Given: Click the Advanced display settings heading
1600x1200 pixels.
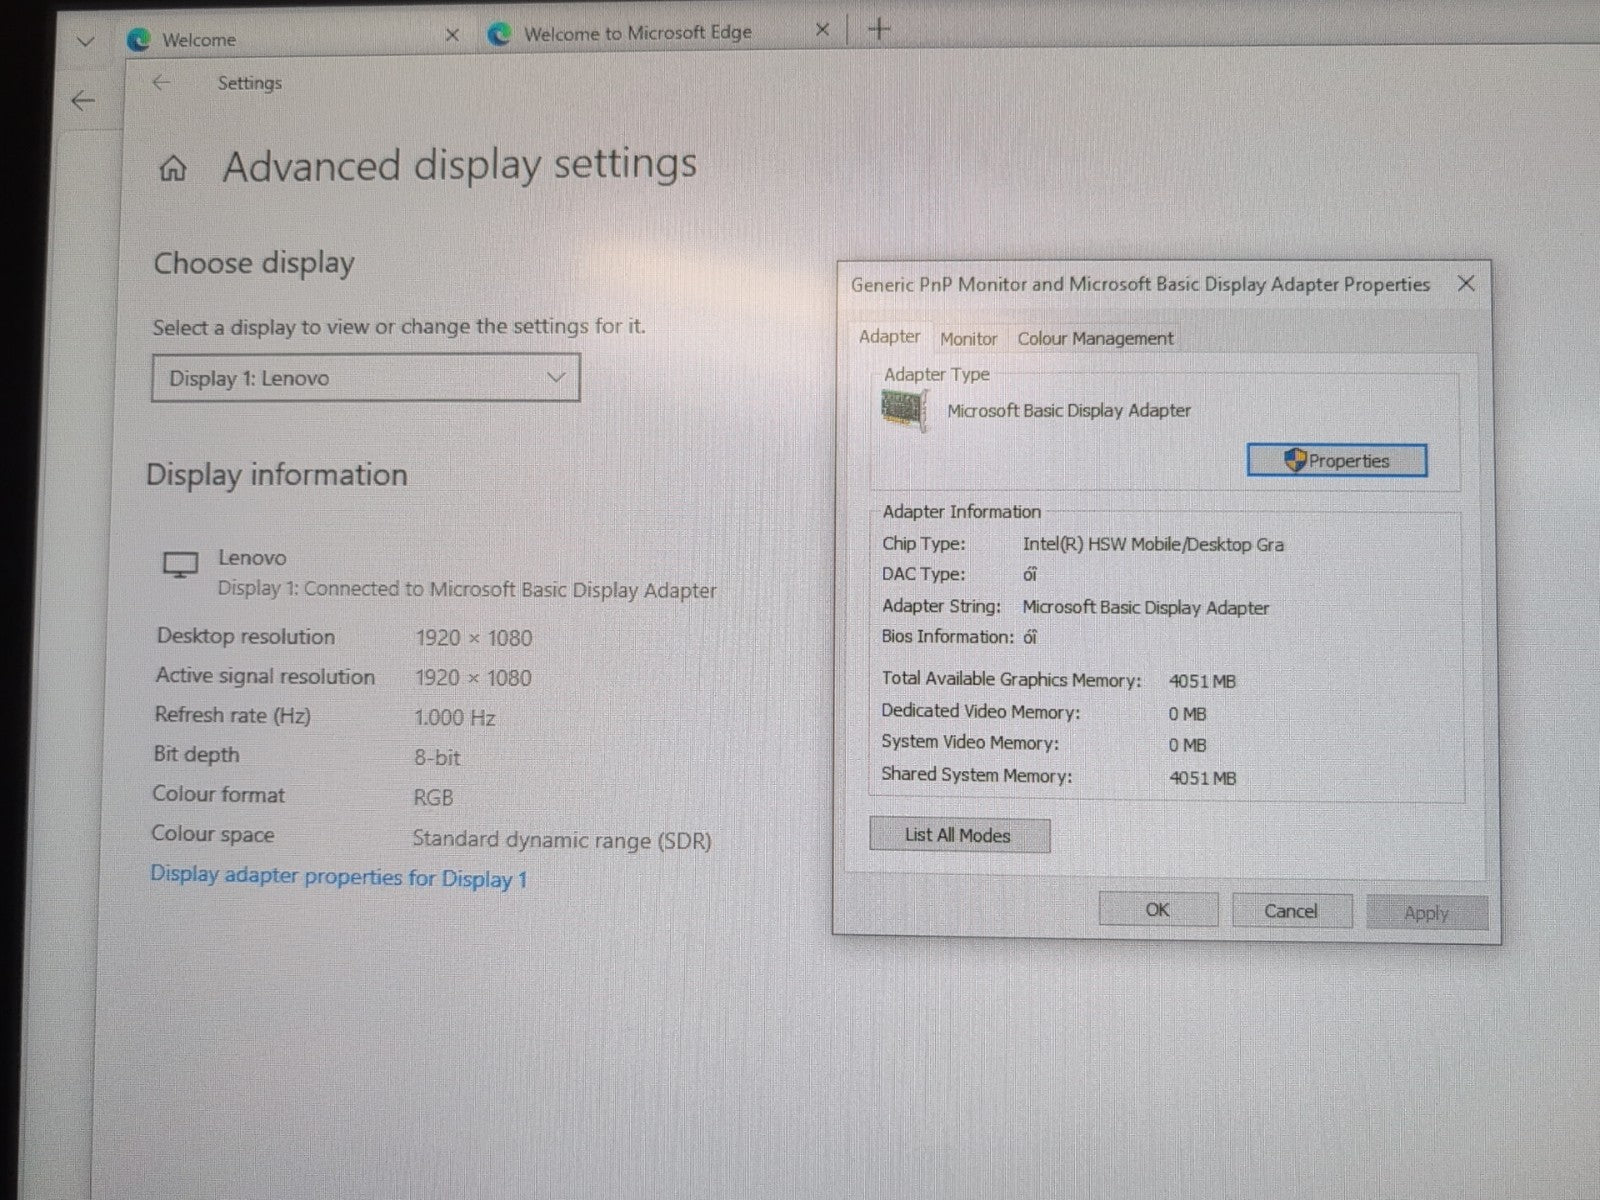Looking at the screenshot, I should click(460, 165).
